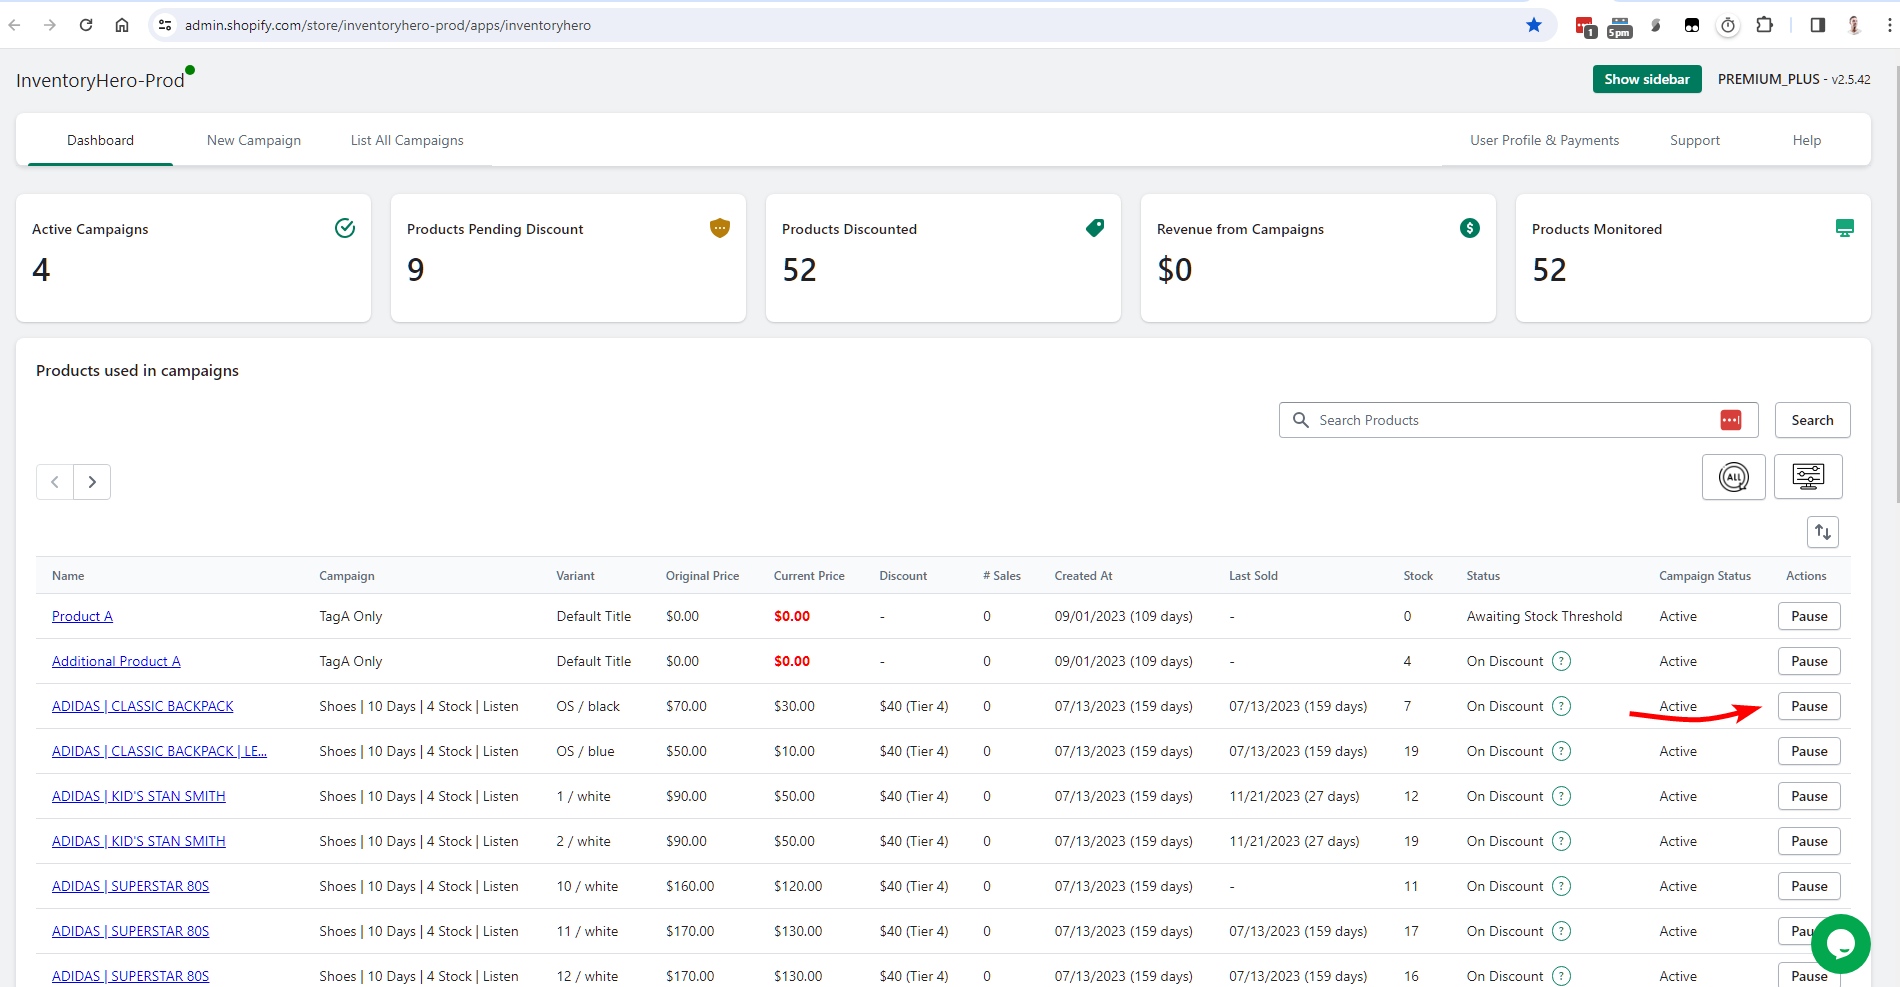Click the Show sidebar button
The width and height of the screenshot is (1900, 987).
coord(1647,79)
